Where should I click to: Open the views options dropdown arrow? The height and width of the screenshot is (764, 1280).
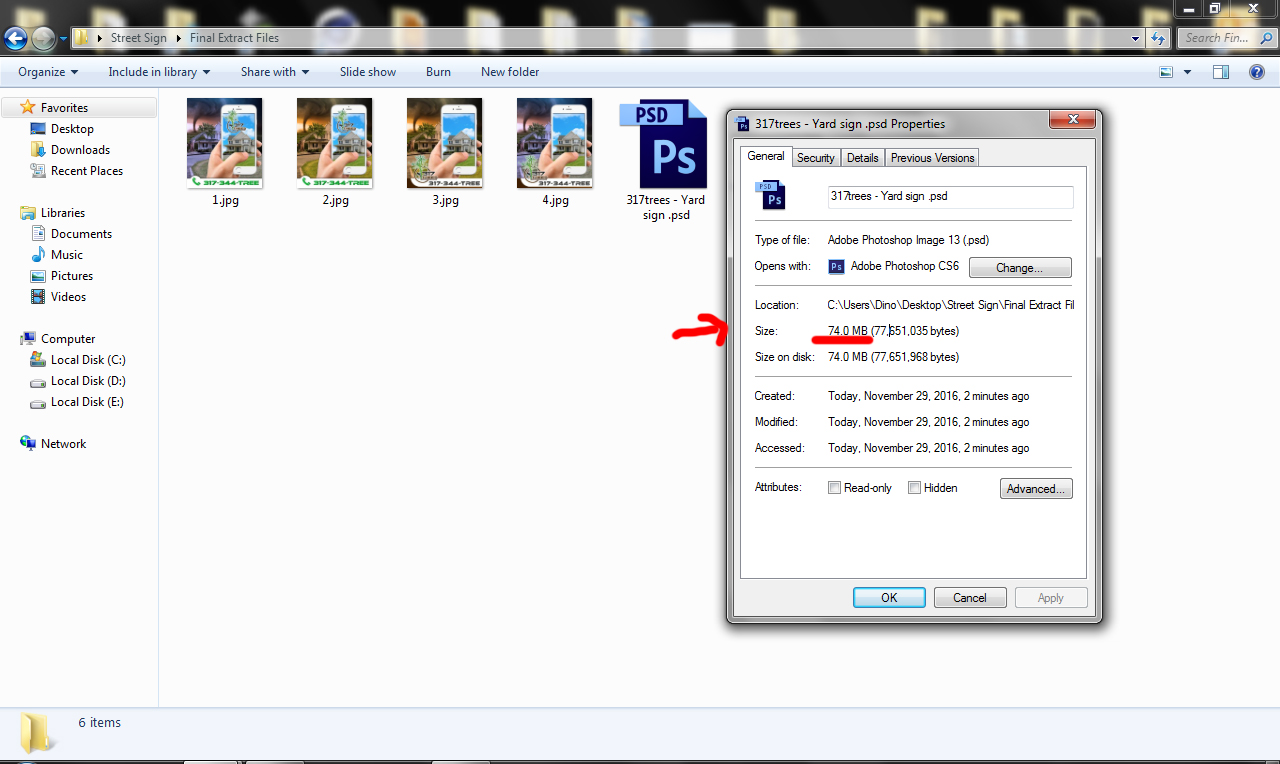tap(1187, 72)
